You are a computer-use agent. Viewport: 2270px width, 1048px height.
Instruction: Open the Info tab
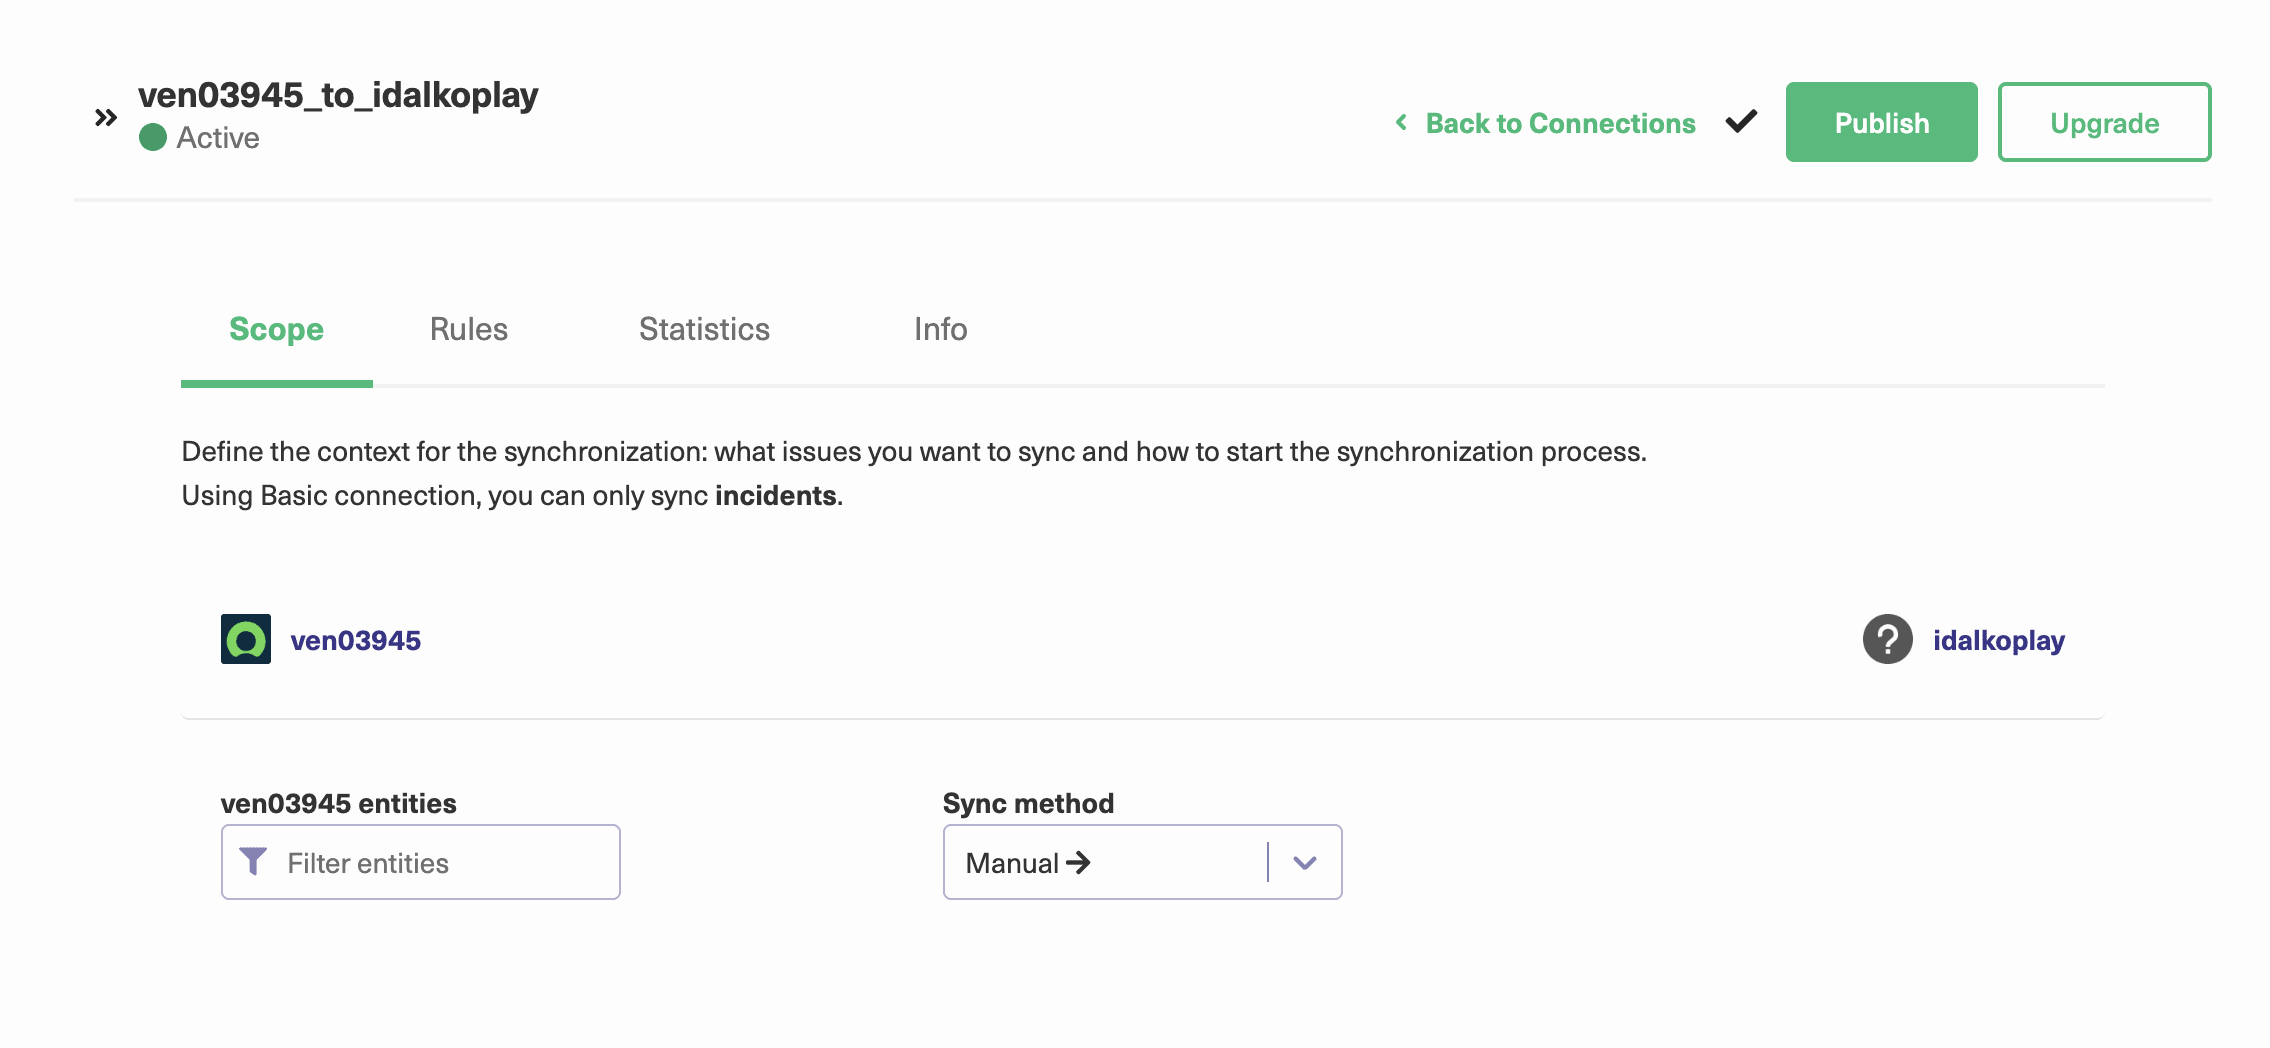tap(940, 330)
